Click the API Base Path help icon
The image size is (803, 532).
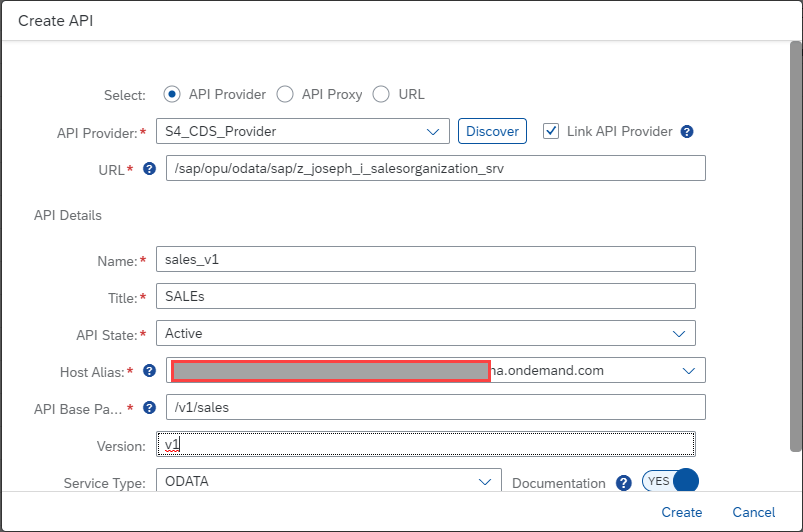coord(150,408)
